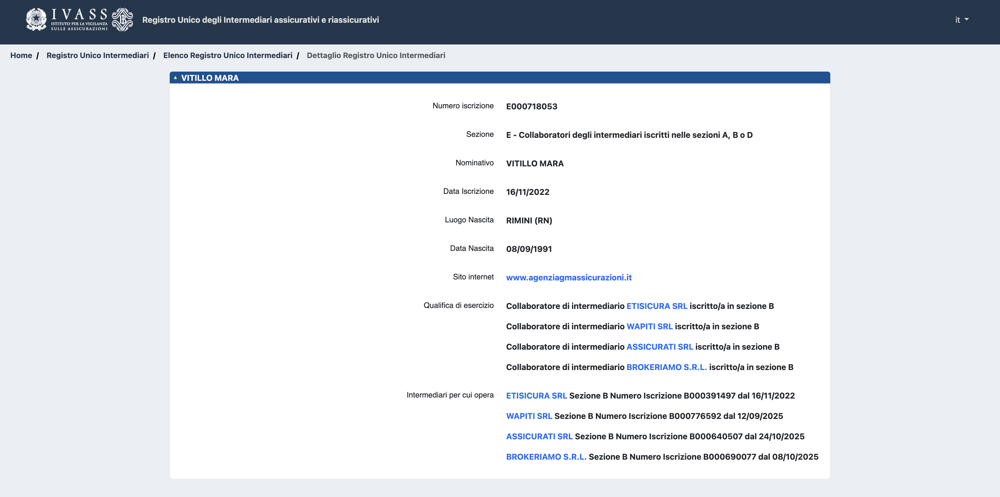
Task: Click the Nominativo field label
Action: pyautogui.click(x=474, y=163)
